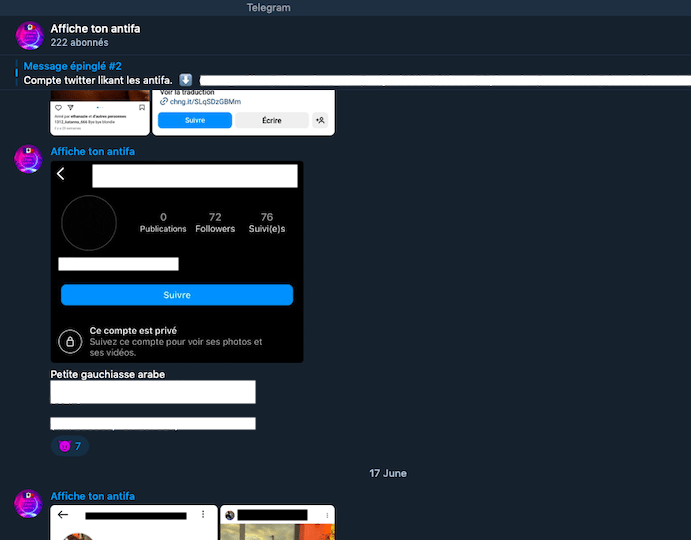Click the empty circular profile picture
691x540 pixels.
coord(89,223)
